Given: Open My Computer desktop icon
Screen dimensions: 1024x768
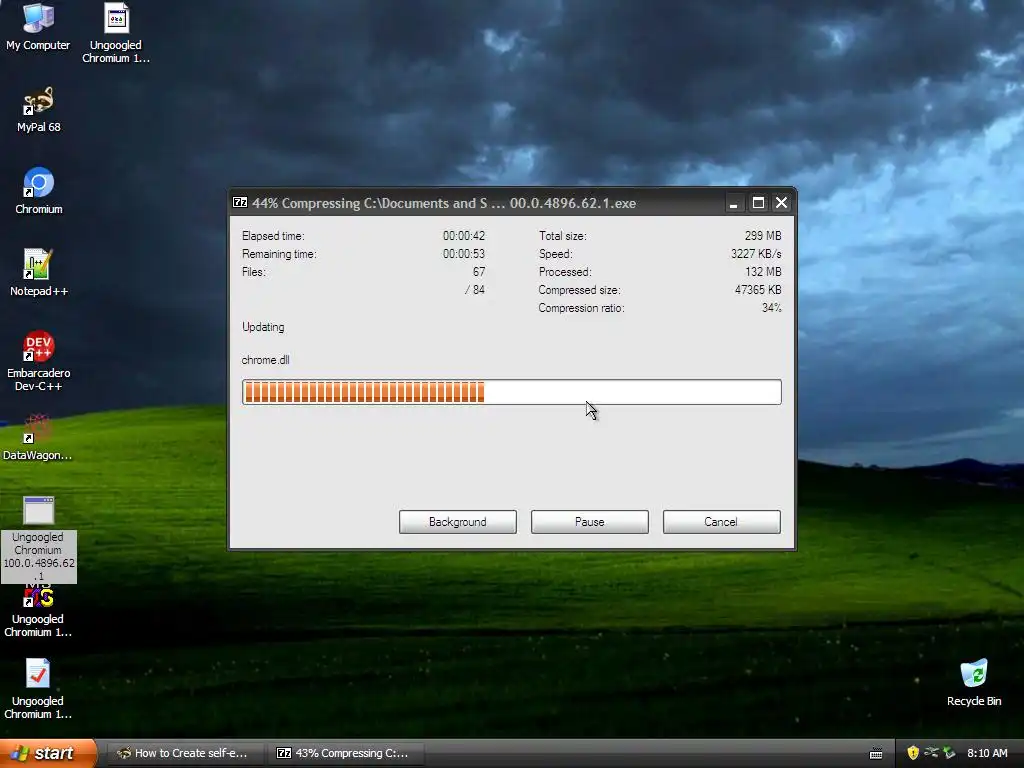Looking at the screenshot, I should click(38, 27).
